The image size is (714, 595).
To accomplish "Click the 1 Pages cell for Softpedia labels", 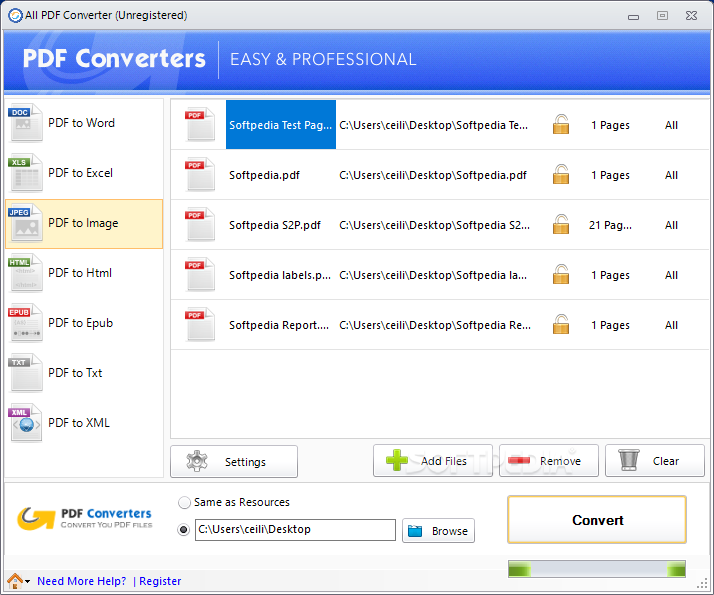I will pyautogui.click(x=610, y=275).
